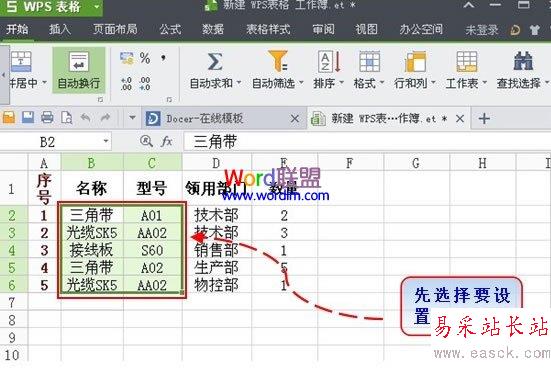The width and height of the screenshot is (551, 368).
Task: Open the Name Box dropdown arrow
Action: pyautogui.click(x=106, y=142)
